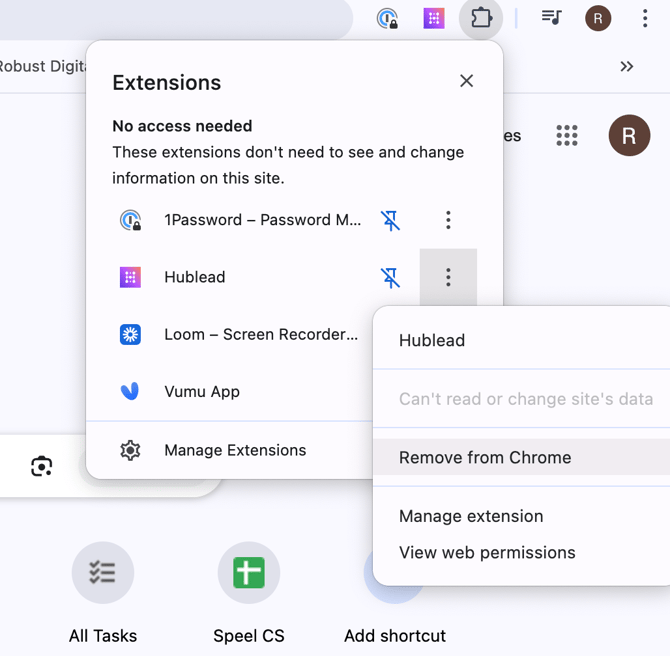This screenshot has width=670, height=656.
Task: Click the 1Password icon in Chrome toolbar
Action: pos(387,19)
